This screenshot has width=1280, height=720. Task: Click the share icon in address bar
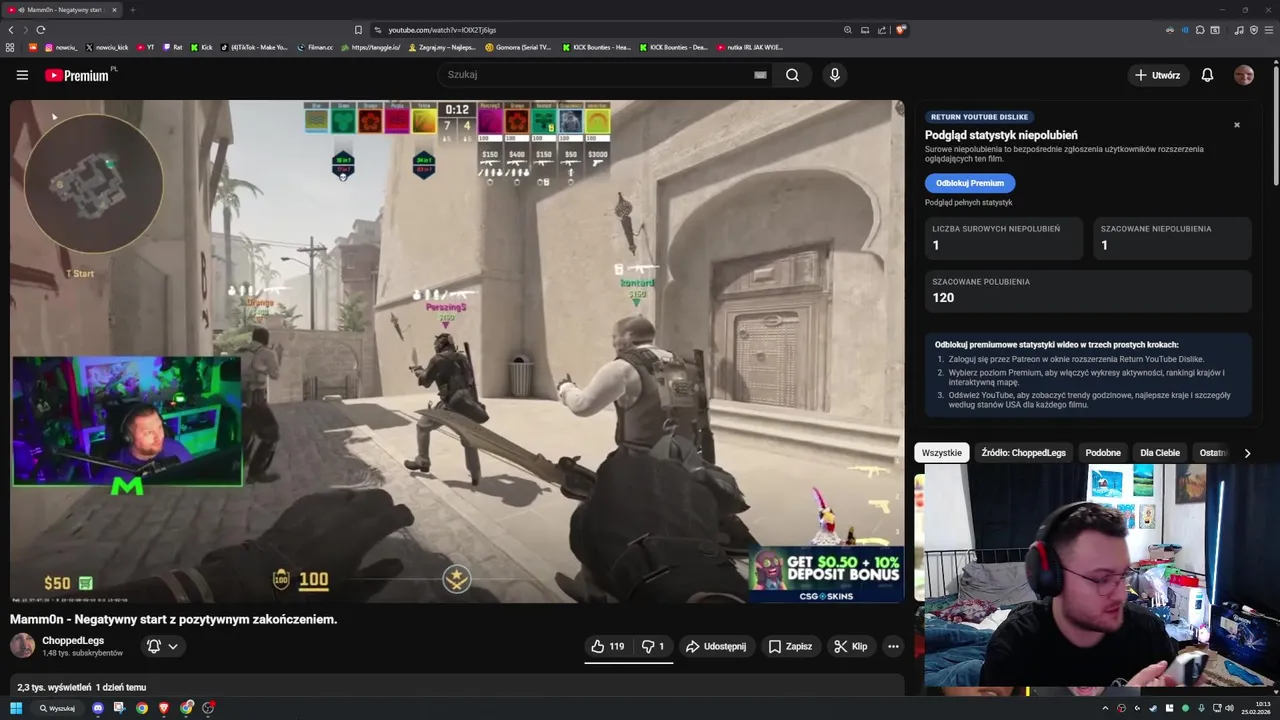[x=882, y=30]
